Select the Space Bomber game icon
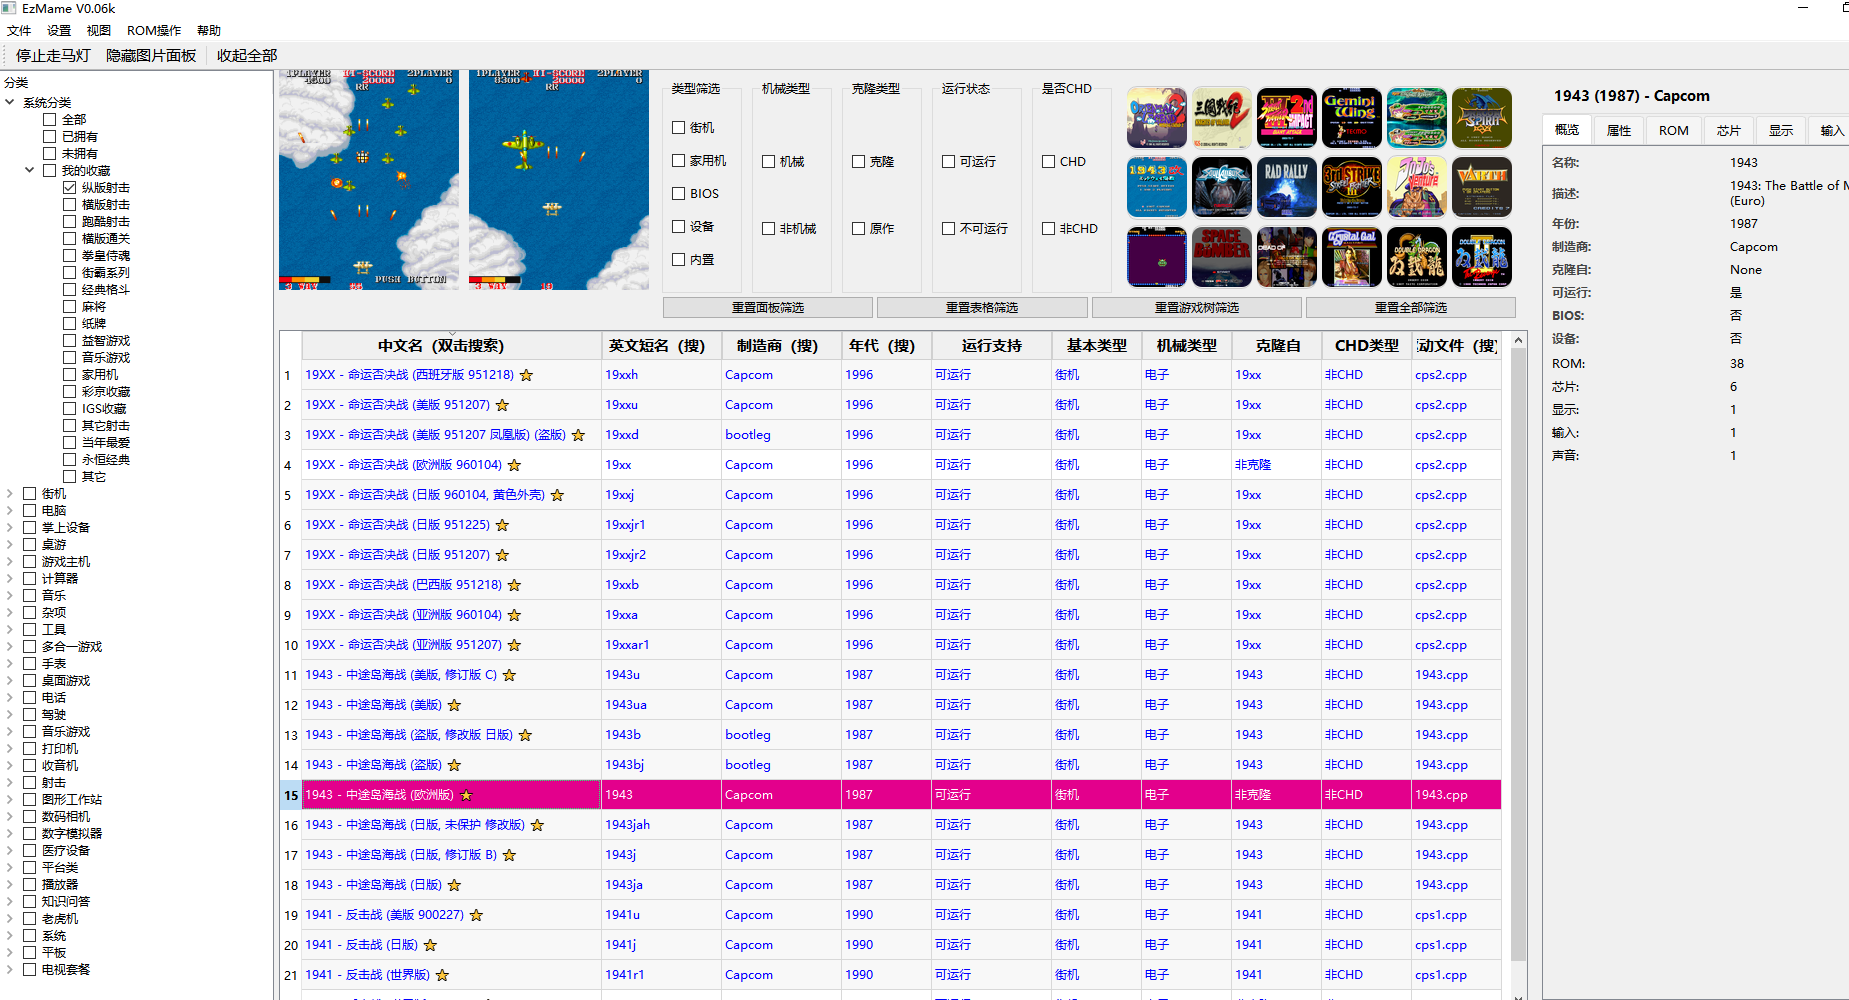 click(x=1222, y=257)
